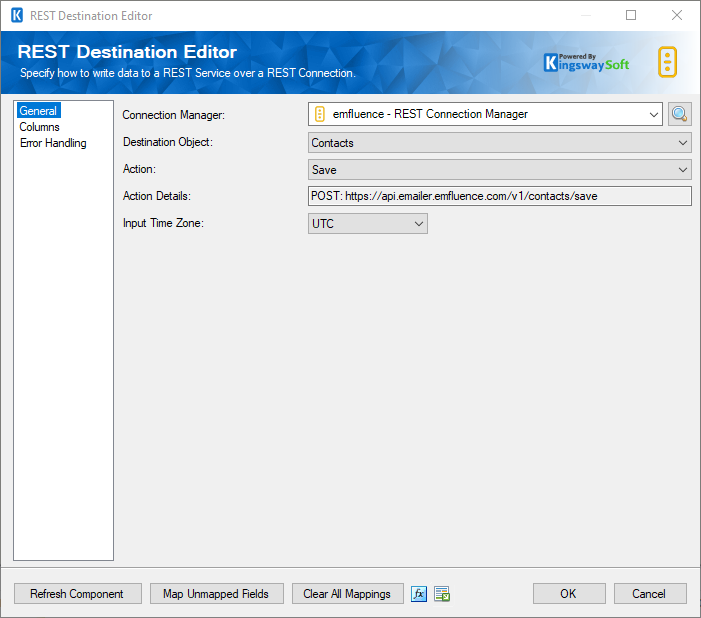Click the Input Time Zone label
Image resolution: width=701 pixels, height=618 pixels.
(163, 223)
